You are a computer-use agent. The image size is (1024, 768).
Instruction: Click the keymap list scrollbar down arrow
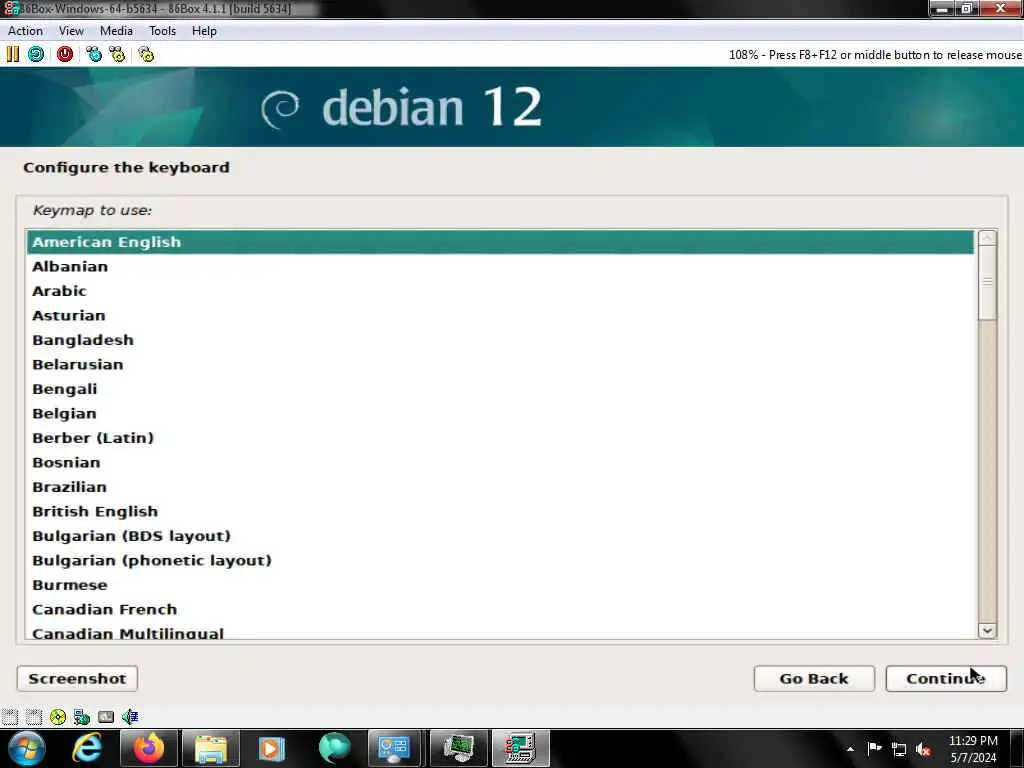point(987,630)
